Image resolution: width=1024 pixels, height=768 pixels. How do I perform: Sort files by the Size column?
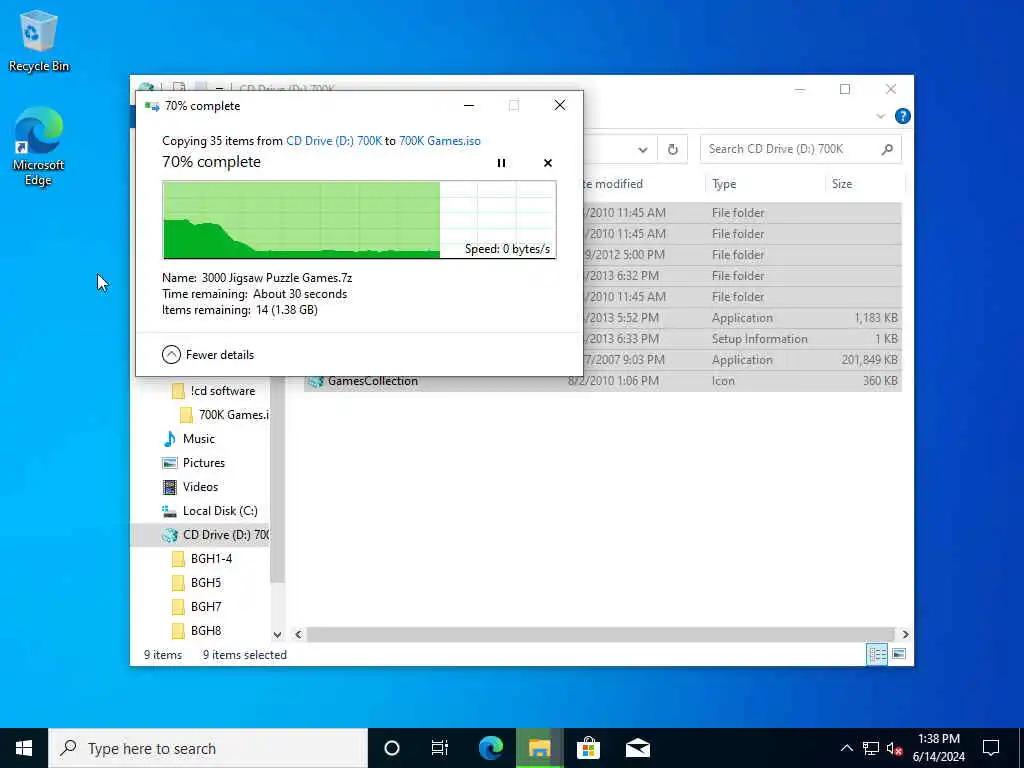pyautogui.click(x=842, y=184)
